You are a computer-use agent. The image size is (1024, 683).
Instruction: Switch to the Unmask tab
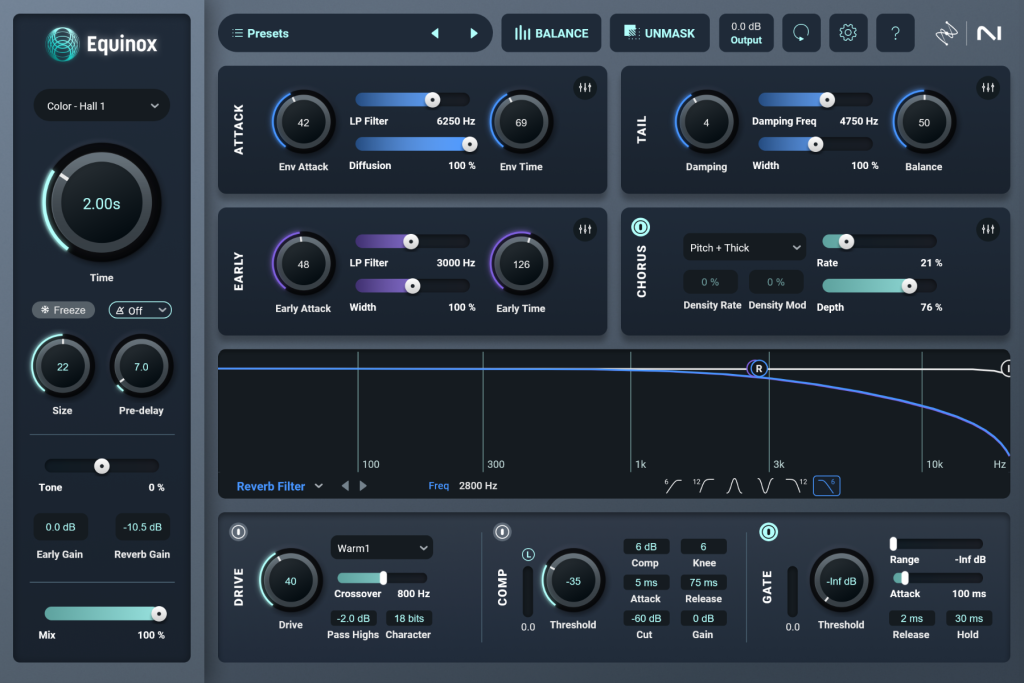coord(659,32)
